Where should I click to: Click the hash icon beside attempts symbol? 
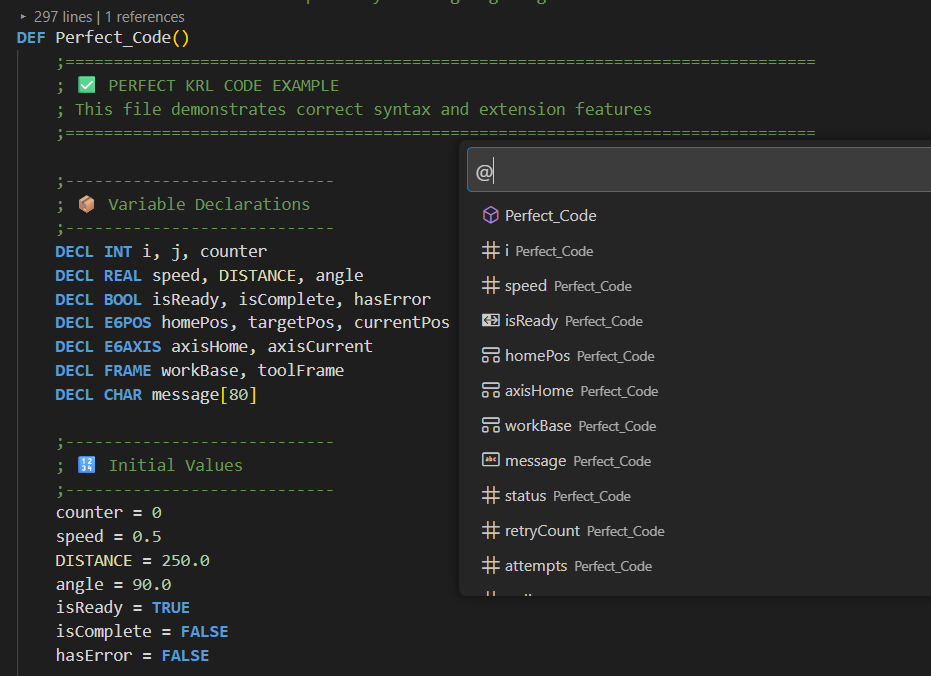click(x=490, y=565)
